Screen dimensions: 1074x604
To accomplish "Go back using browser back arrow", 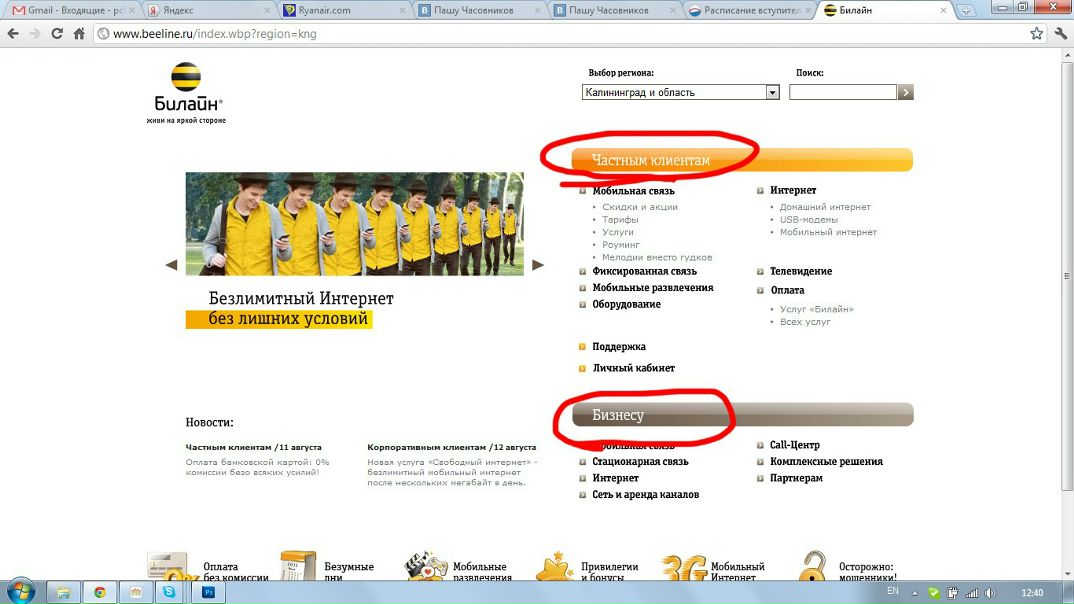I will tap(13, 34).
